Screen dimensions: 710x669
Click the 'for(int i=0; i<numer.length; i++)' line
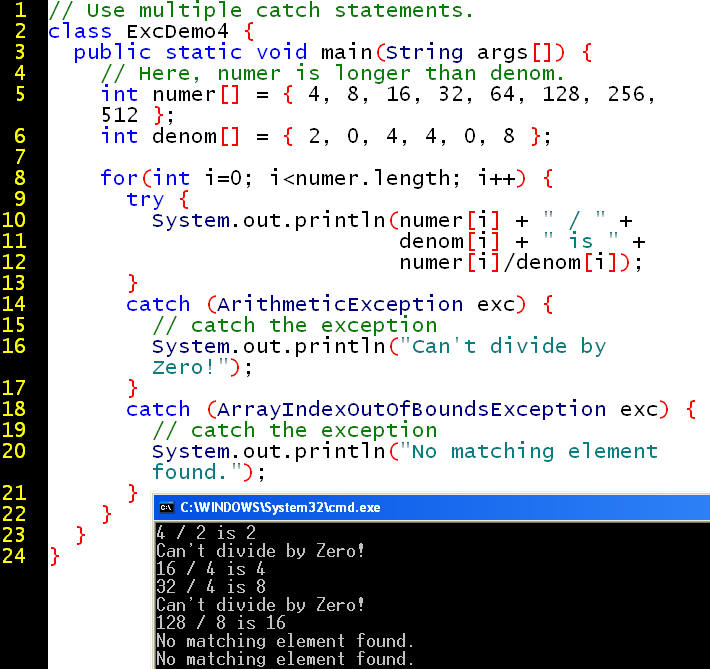(326, 178)
